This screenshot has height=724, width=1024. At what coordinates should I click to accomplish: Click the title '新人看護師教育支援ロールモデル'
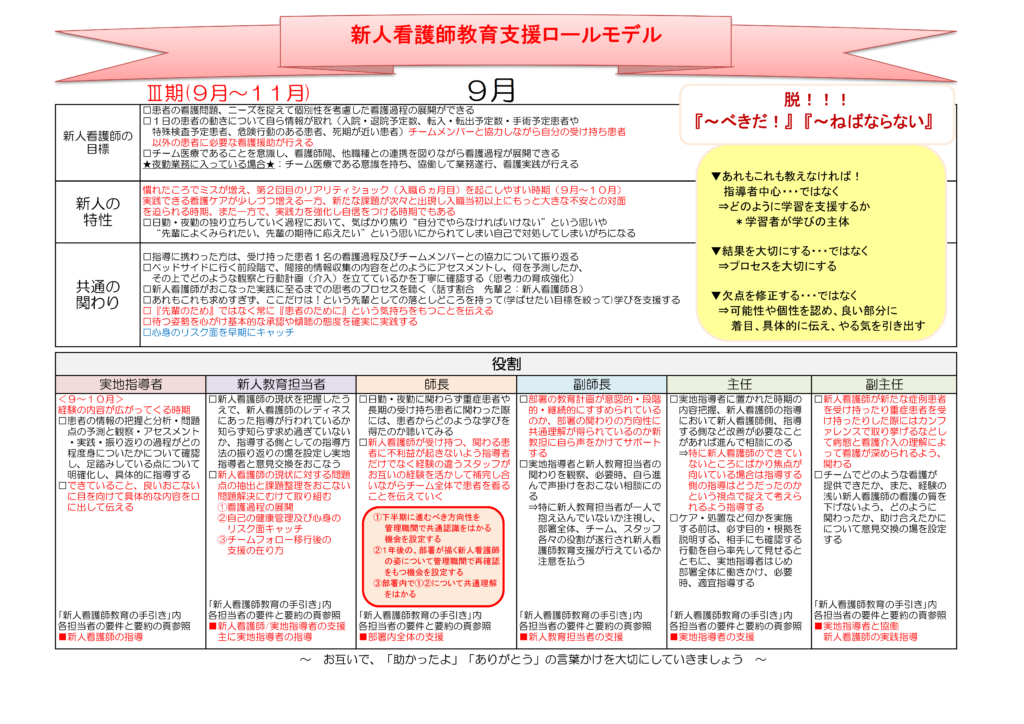pyautogui.click(x=505, y=35)
